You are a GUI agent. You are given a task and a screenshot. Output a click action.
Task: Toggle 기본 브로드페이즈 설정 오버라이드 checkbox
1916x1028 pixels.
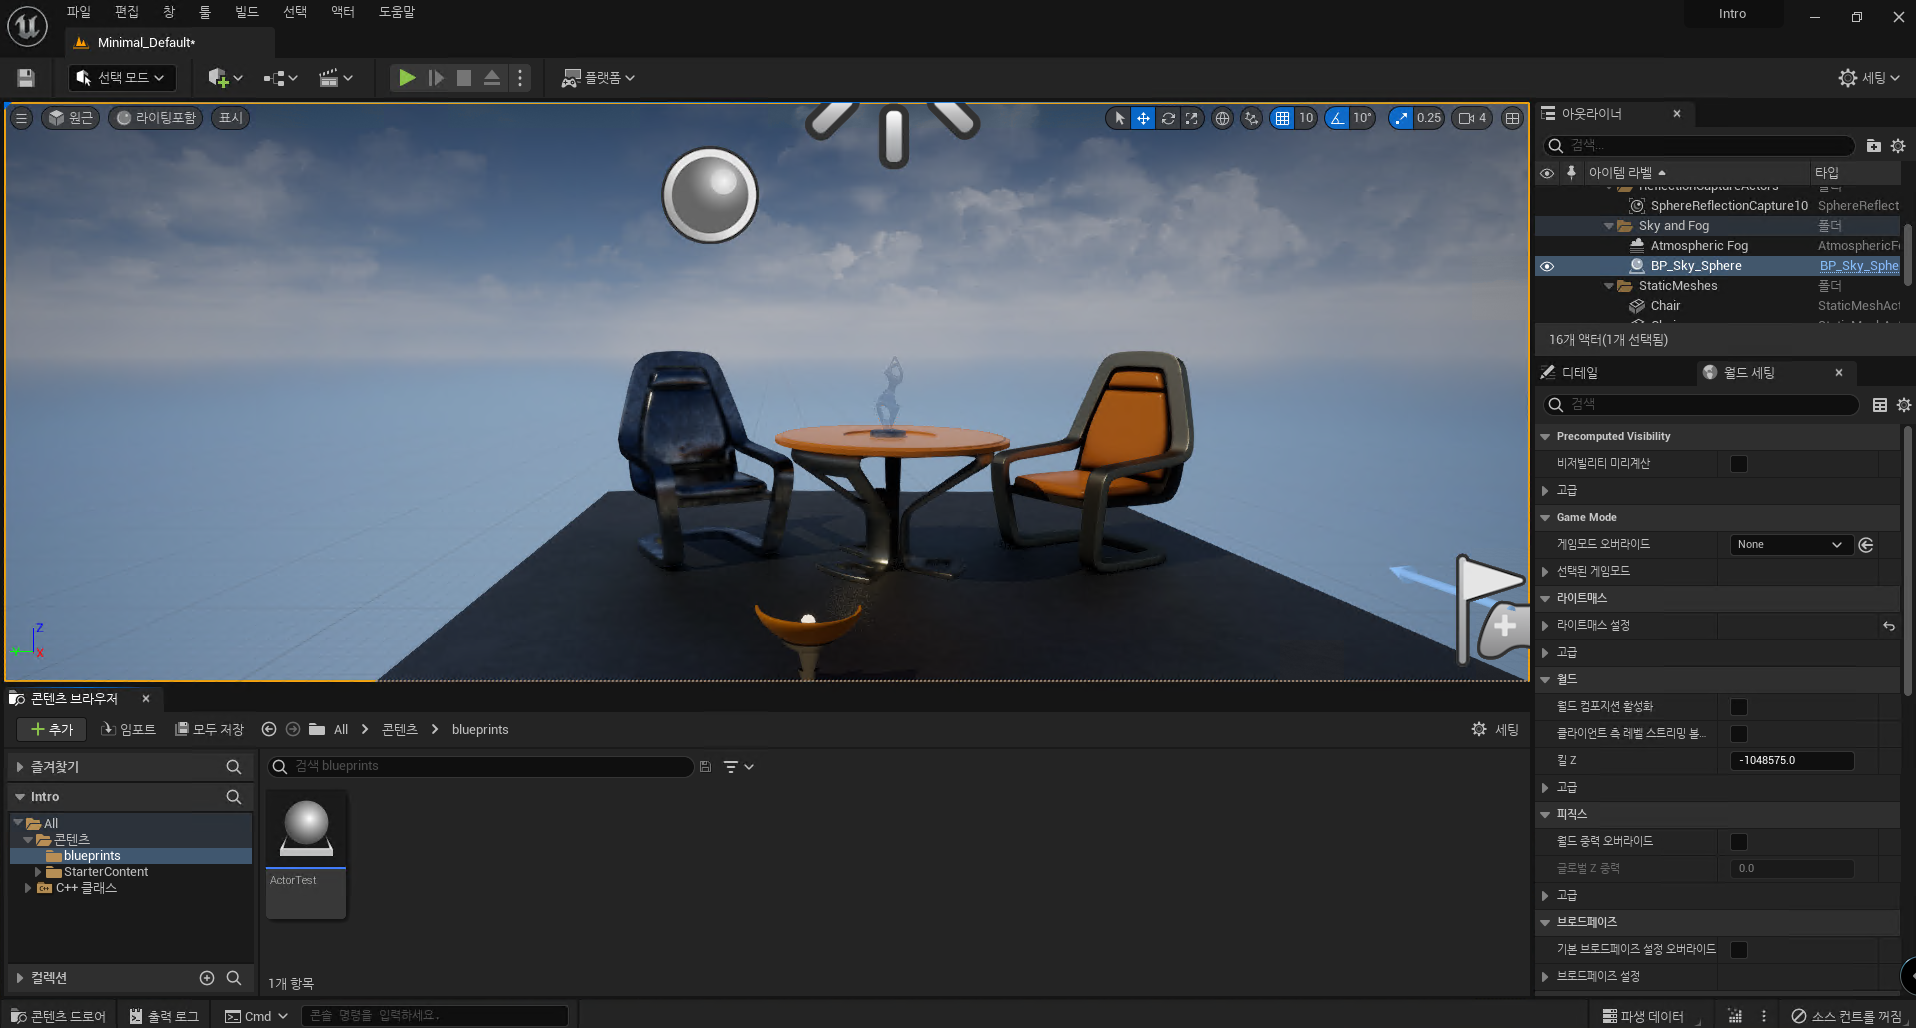(1739, 950)
